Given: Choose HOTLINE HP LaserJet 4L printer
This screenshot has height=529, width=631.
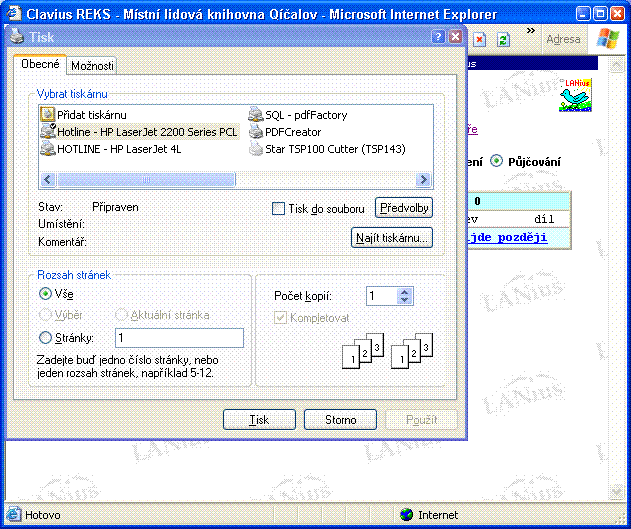Looking at the screenshot, I should [x=111, y=149].
